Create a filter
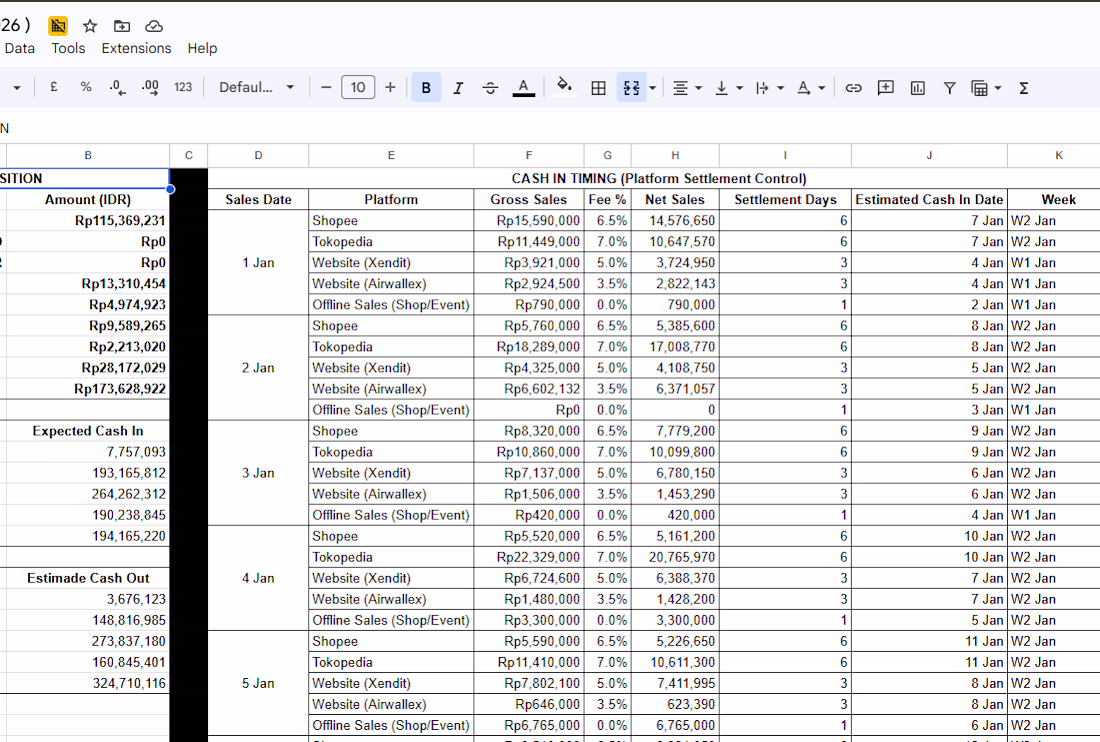Image resolution: width=1100 pixels, height=742 pixels. click(949, 88)
